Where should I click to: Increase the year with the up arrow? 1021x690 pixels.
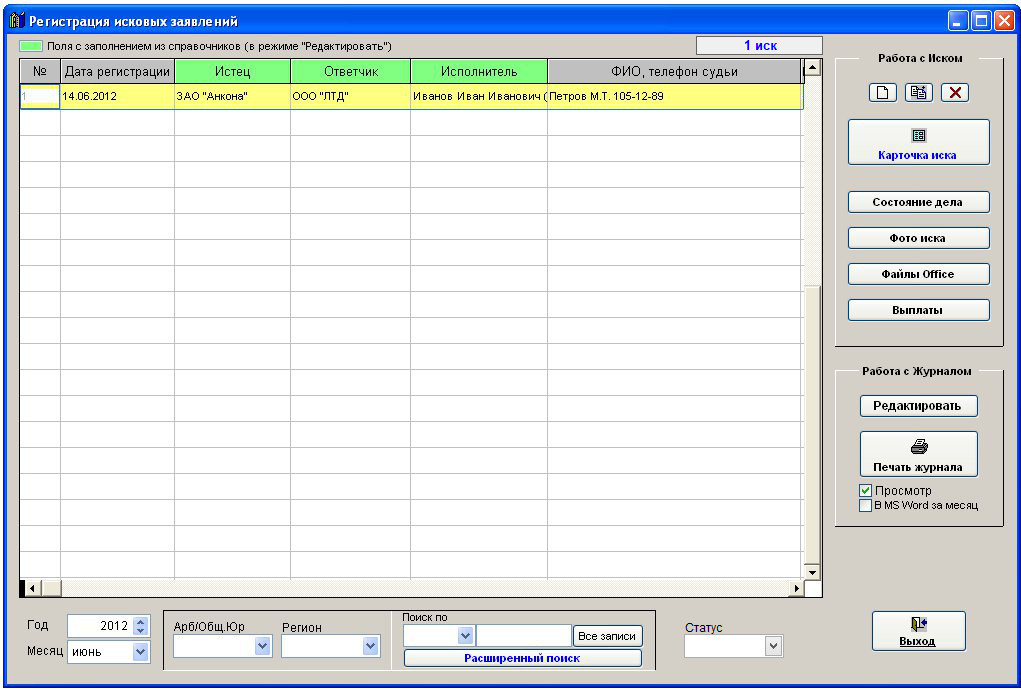coord(141,621)
